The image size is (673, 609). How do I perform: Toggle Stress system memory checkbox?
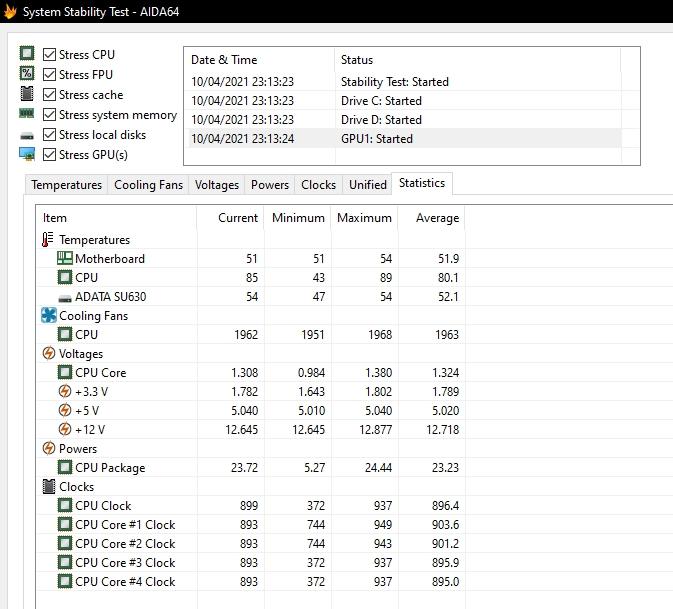coord(49,115)
